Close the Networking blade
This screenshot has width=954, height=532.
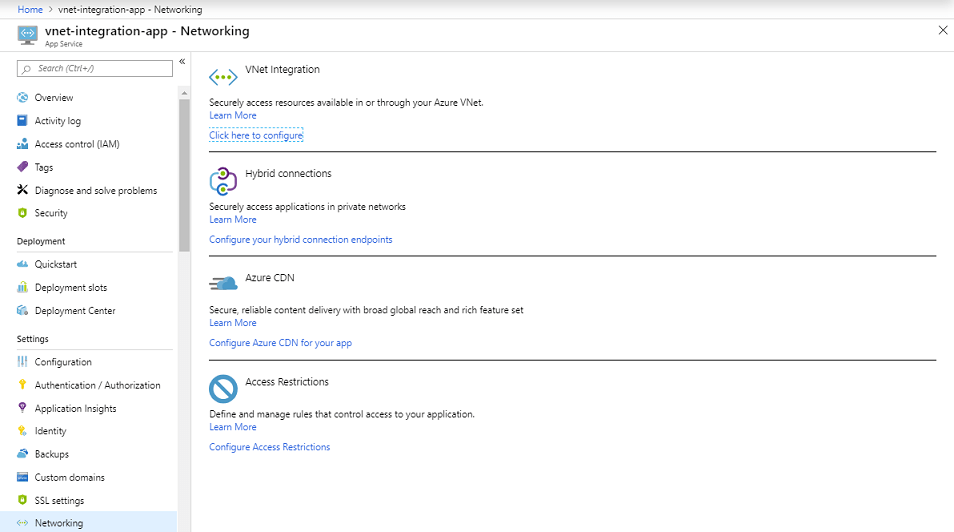click(x=942, y=30)
